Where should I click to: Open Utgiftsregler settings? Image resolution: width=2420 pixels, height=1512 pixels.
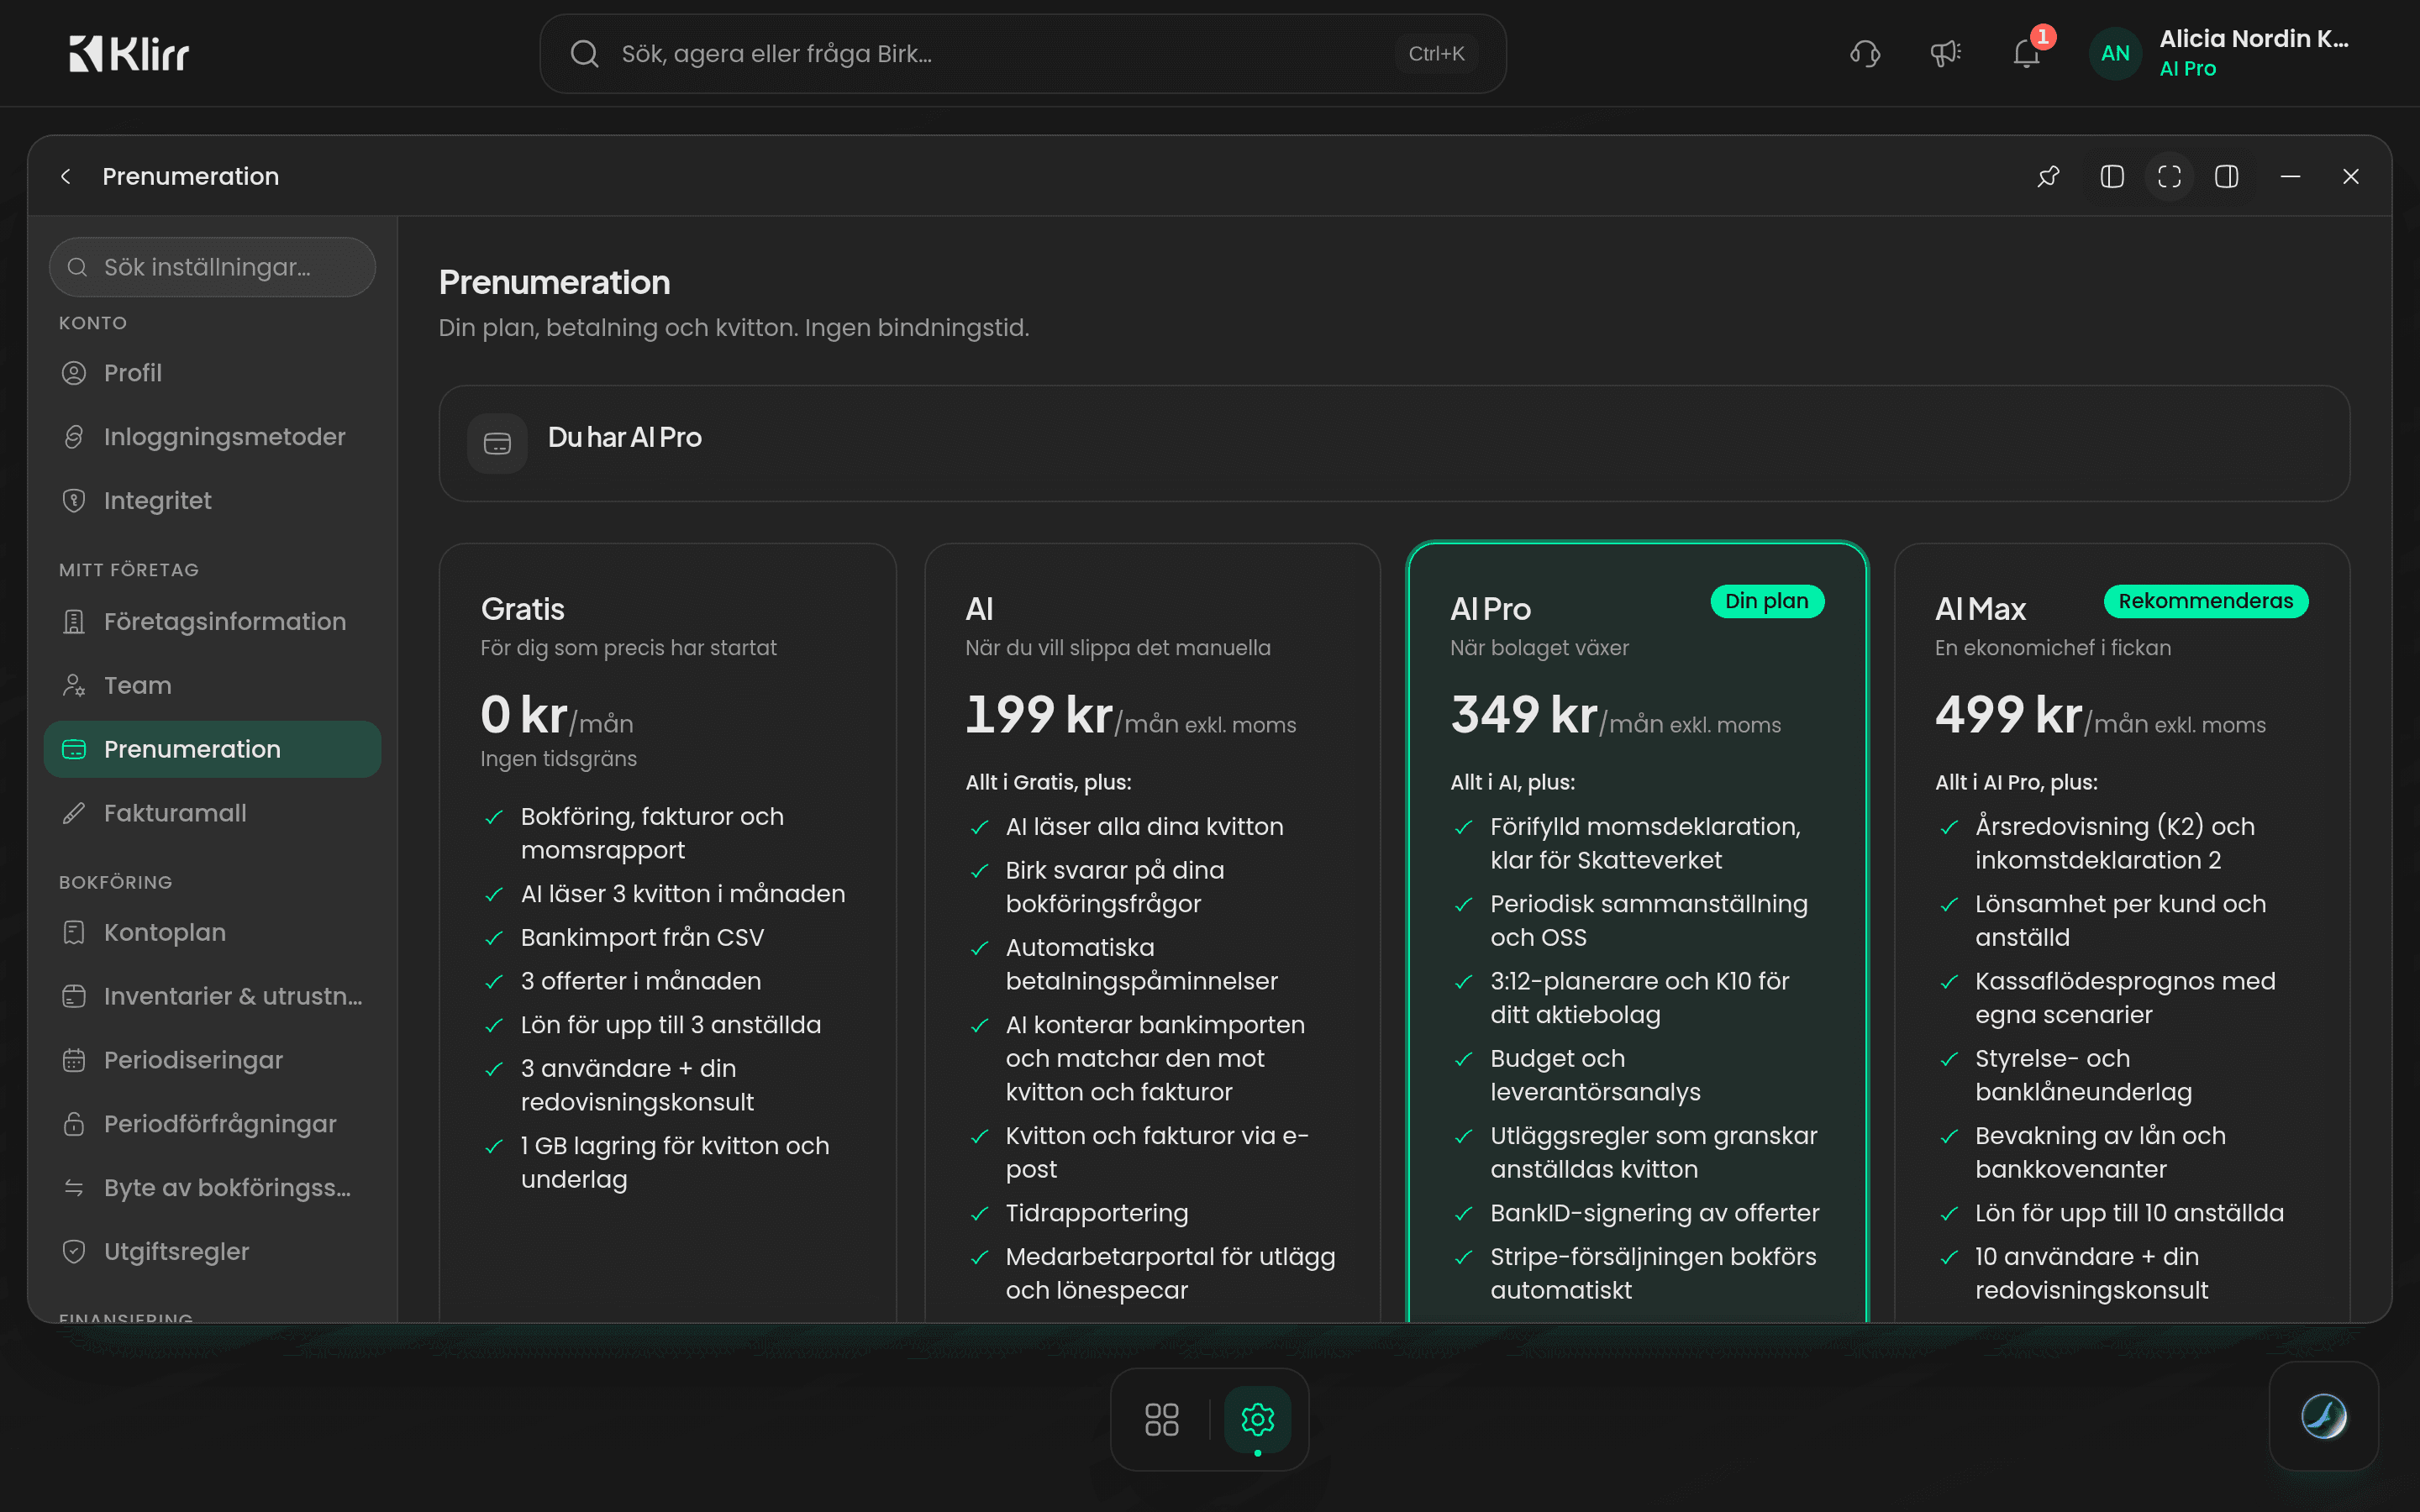[212, 1252]
